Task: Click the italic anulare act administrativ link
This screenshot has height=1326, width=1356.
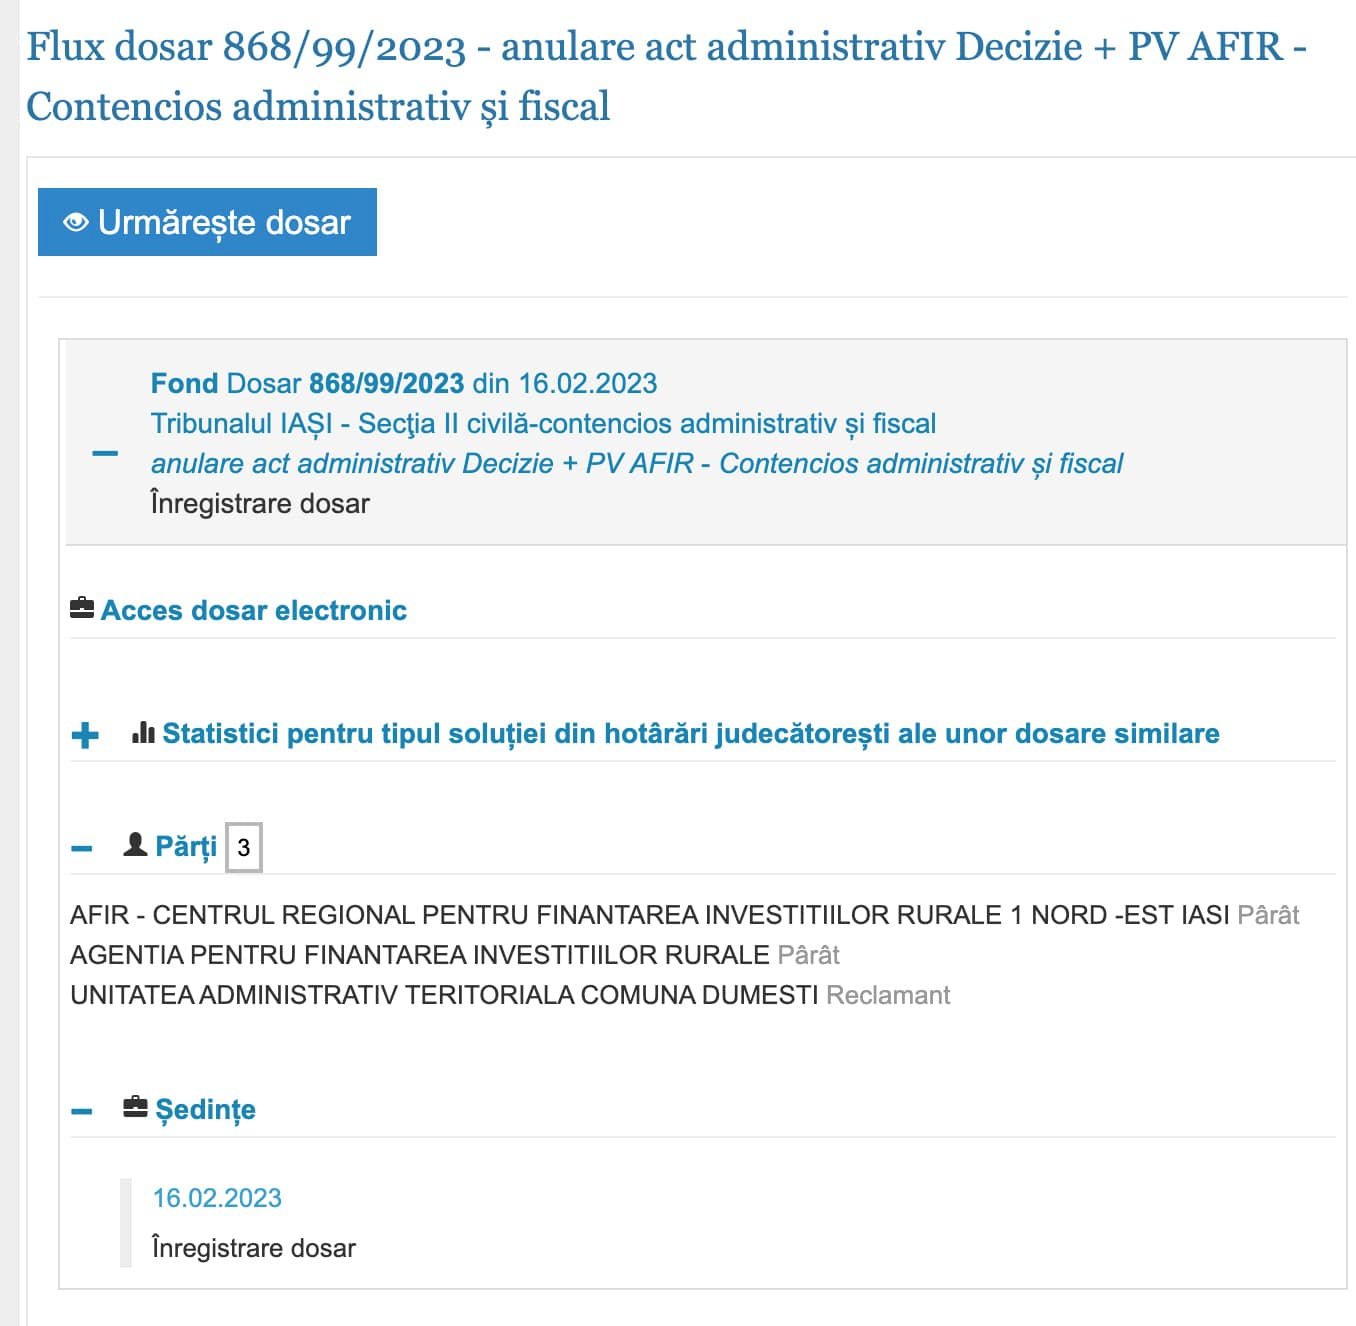Action: (x=637, y=464)
